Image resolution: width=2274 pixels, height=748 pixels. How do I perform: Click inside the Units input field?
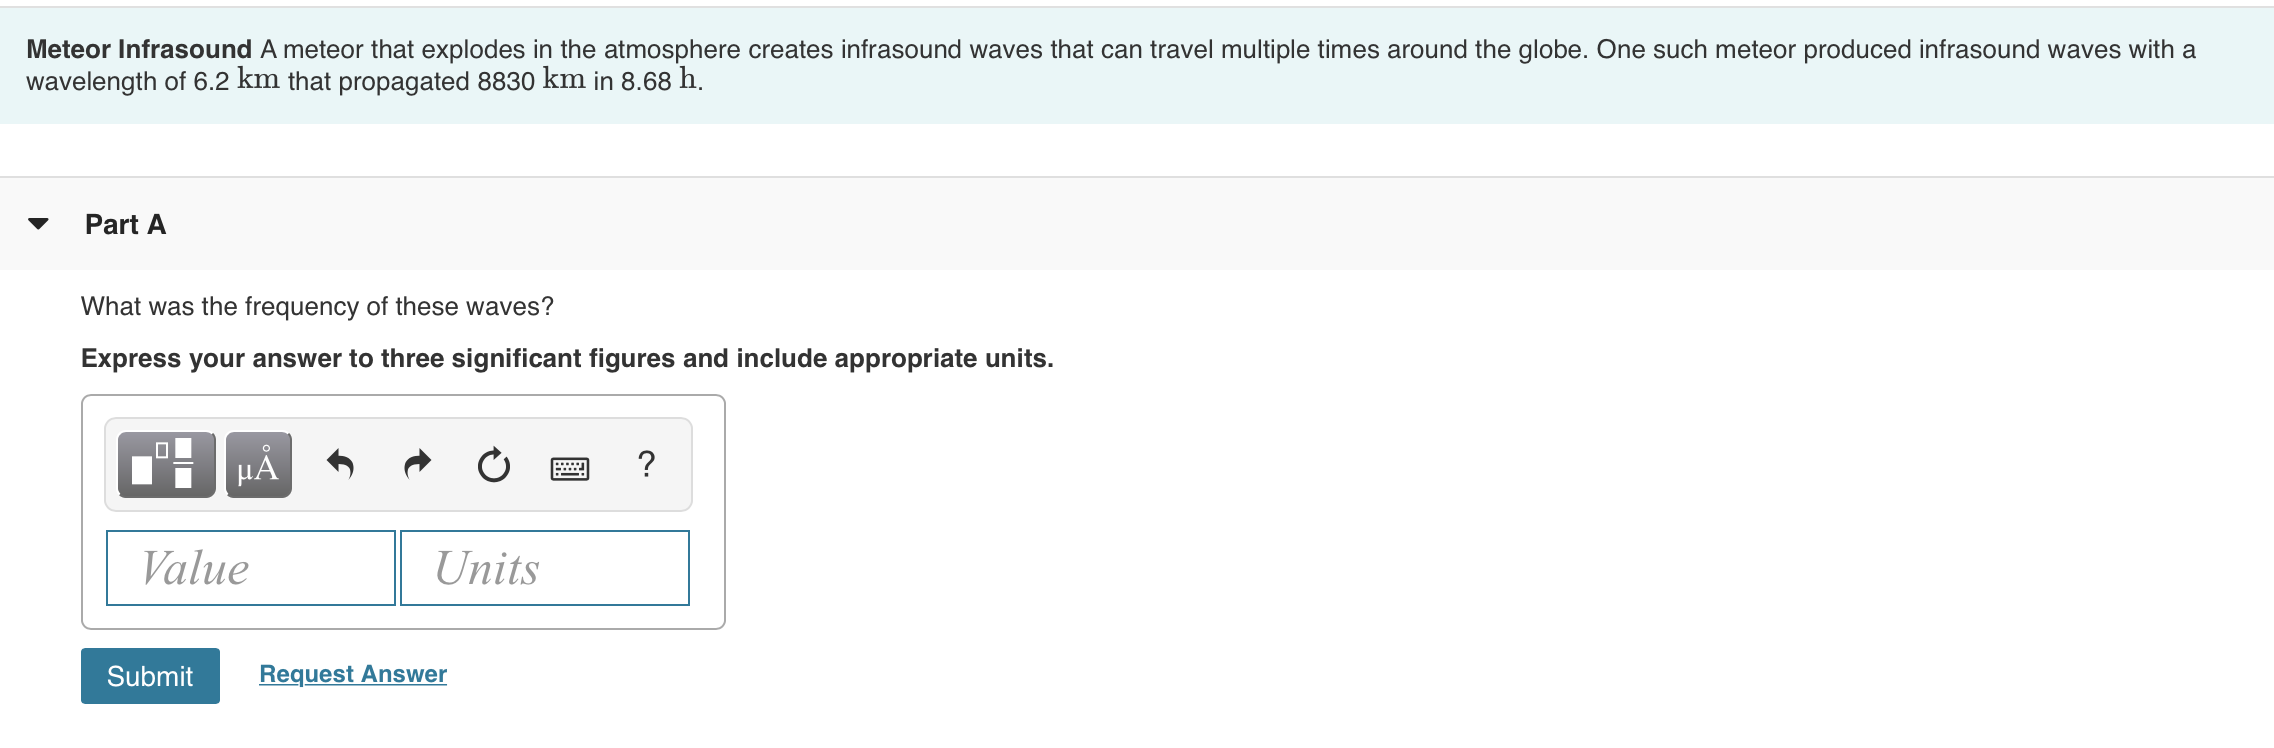(544, 567)
